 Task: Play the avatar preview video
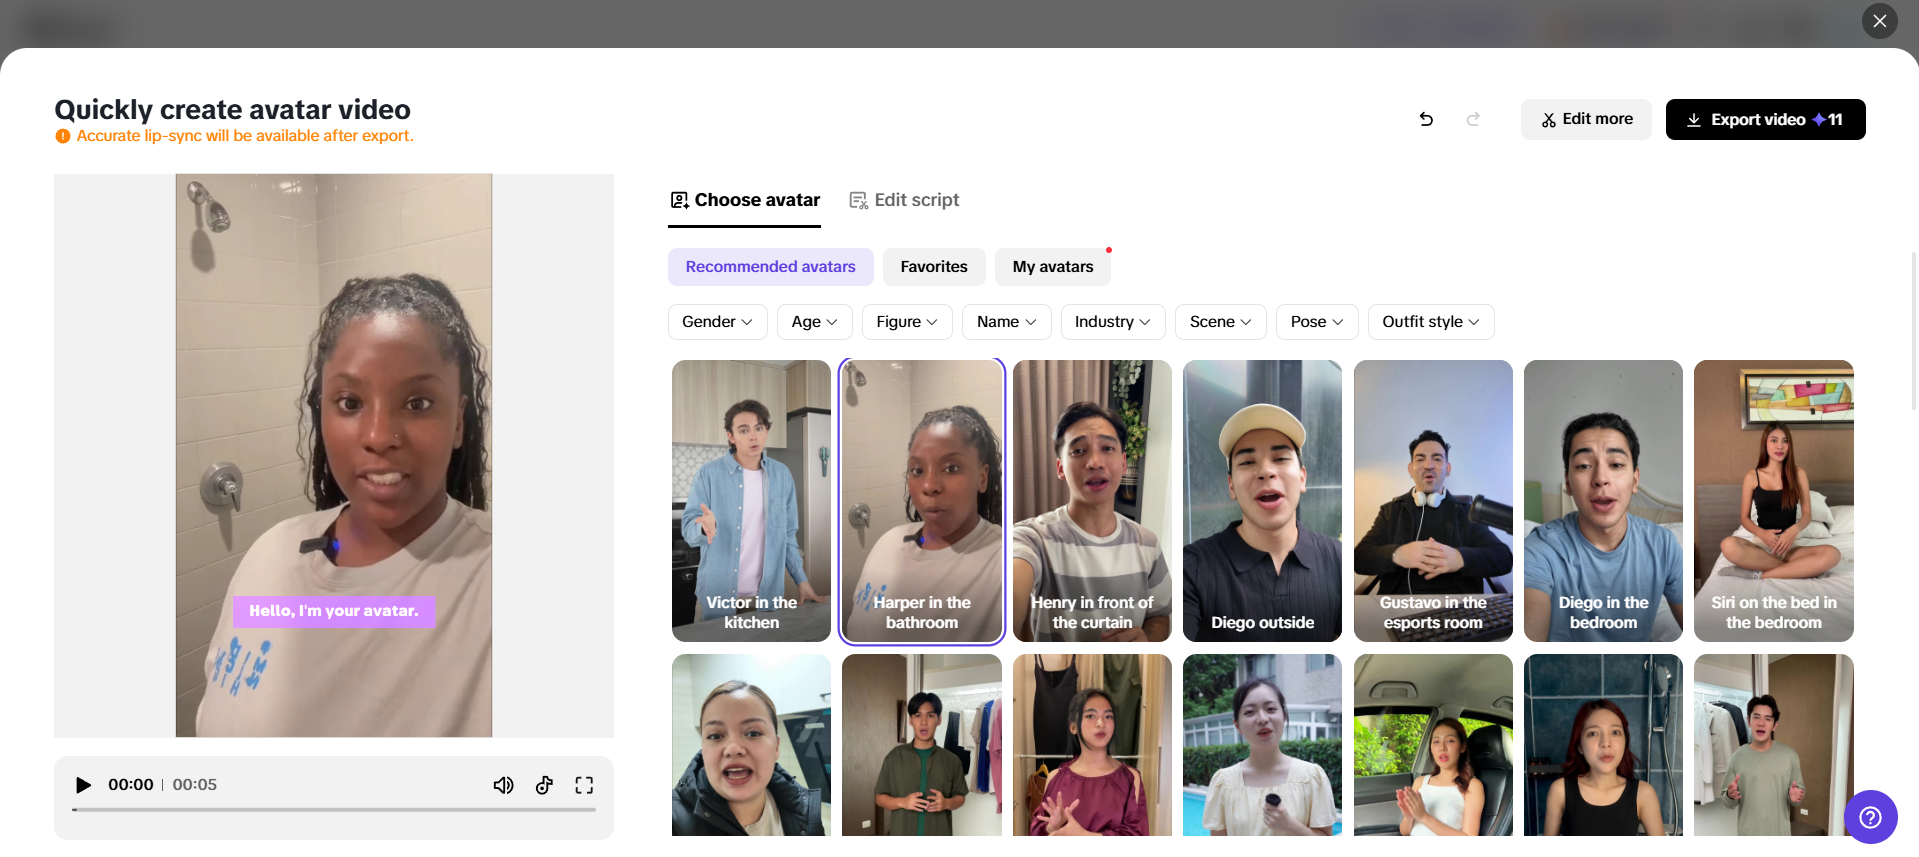(x=84, y=785)
